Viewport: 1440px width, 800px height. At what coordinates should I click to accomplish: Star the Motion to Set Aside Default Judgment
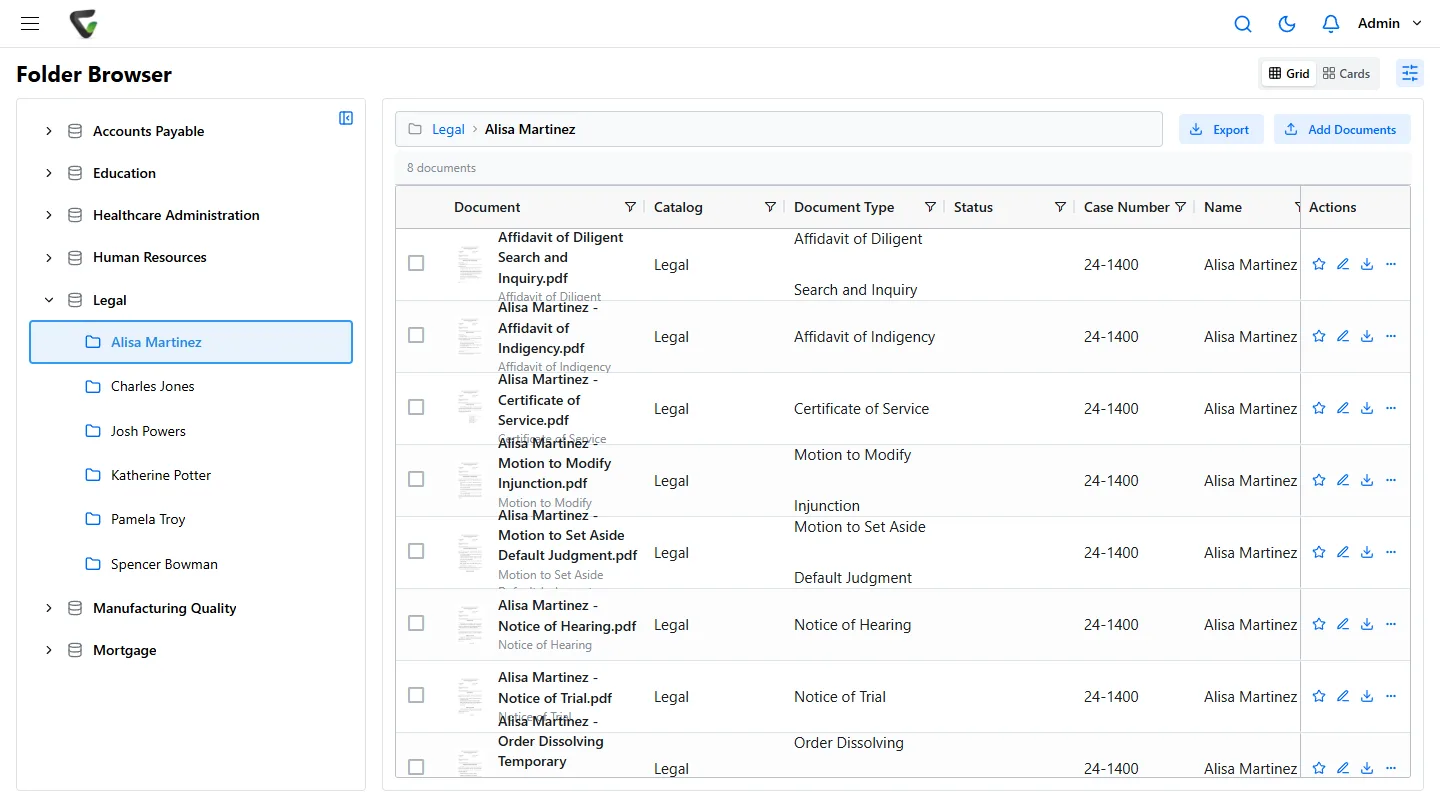pos(1319,552)
